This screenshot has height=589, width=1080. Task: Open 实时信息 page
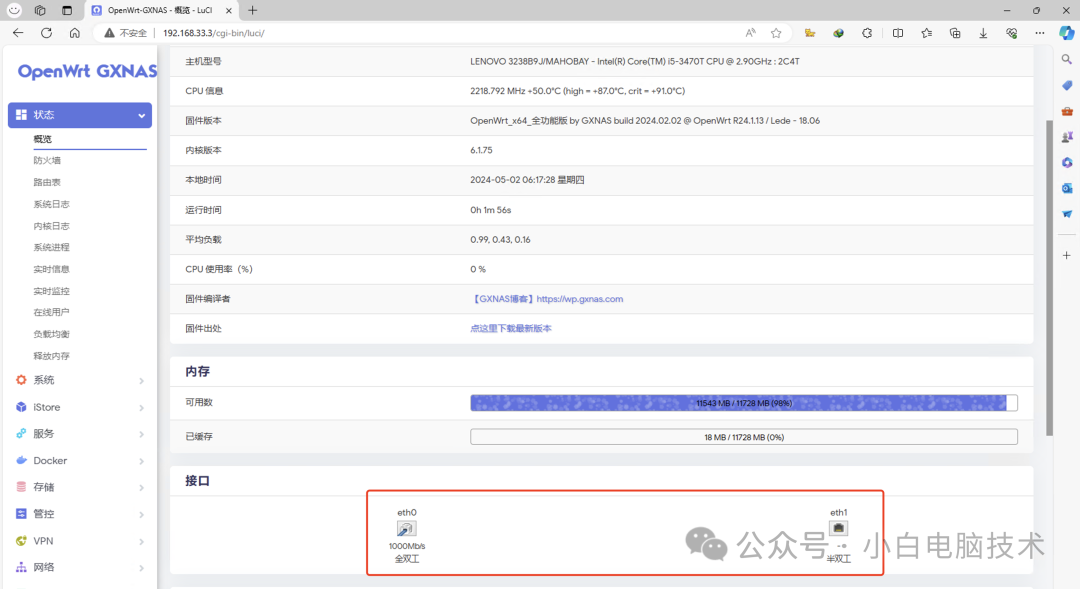[52, 269]
